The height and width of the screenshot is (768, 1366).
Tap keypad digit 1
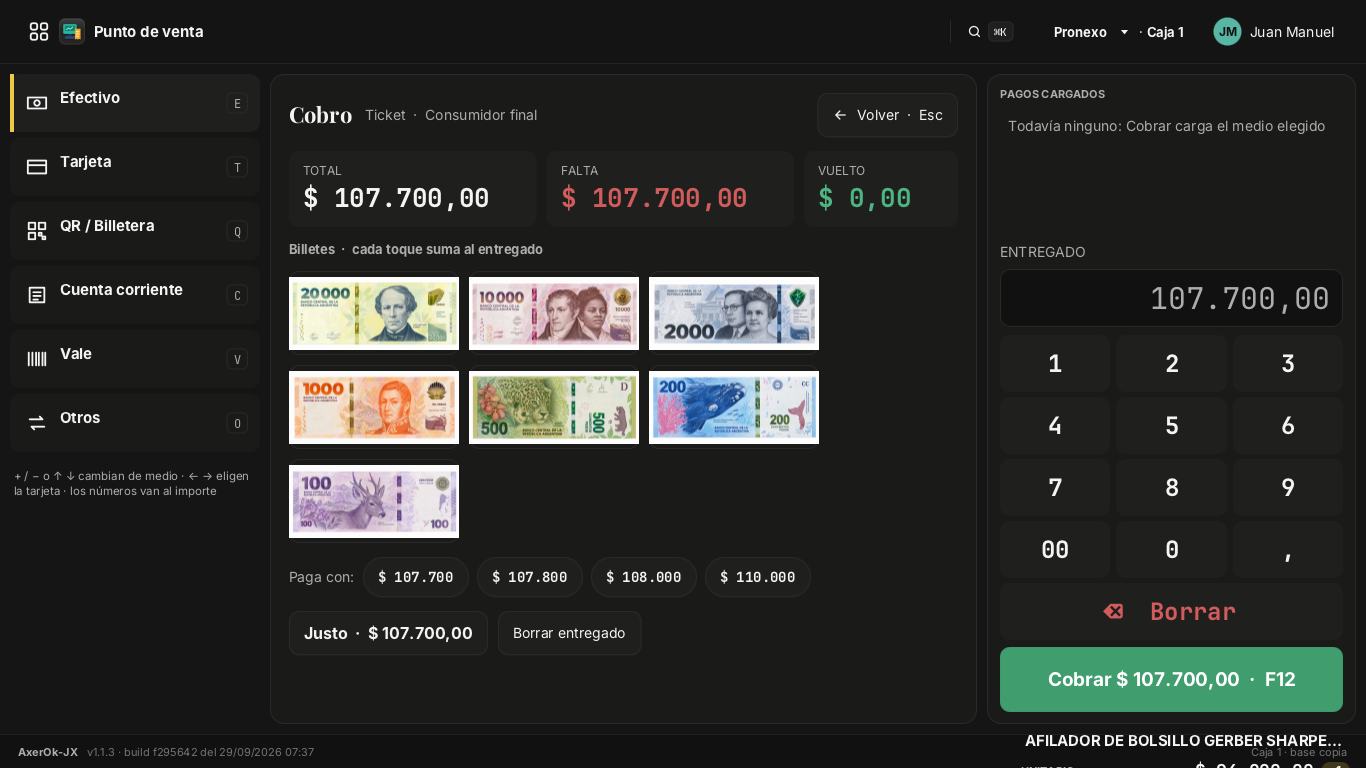[x=1055, y=364]
